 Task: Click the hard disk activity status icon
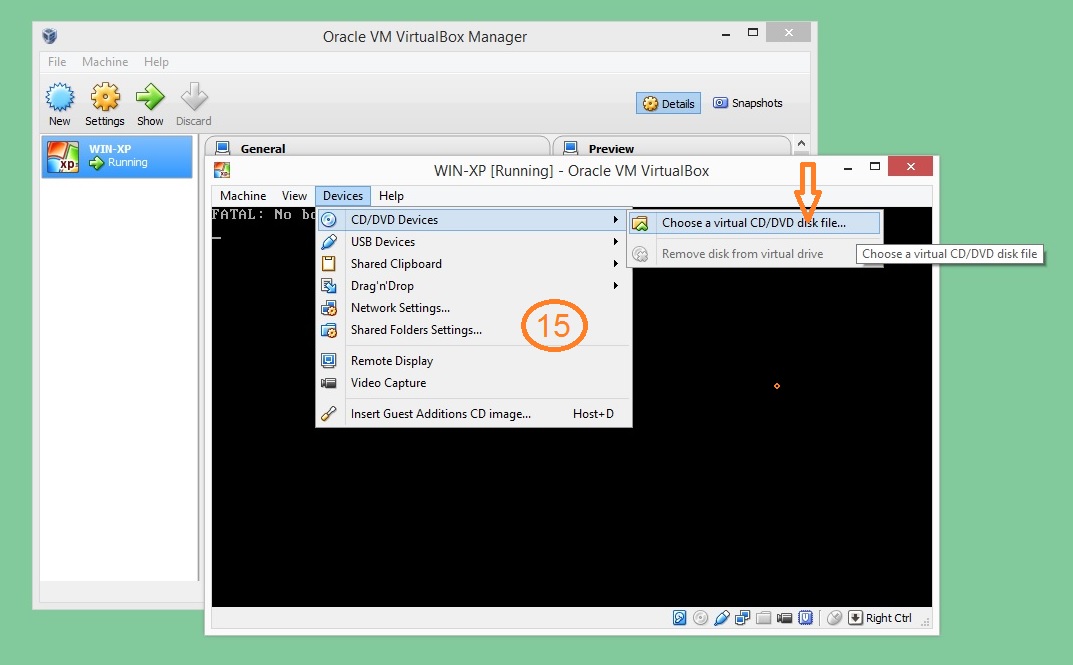click(680, 618)
